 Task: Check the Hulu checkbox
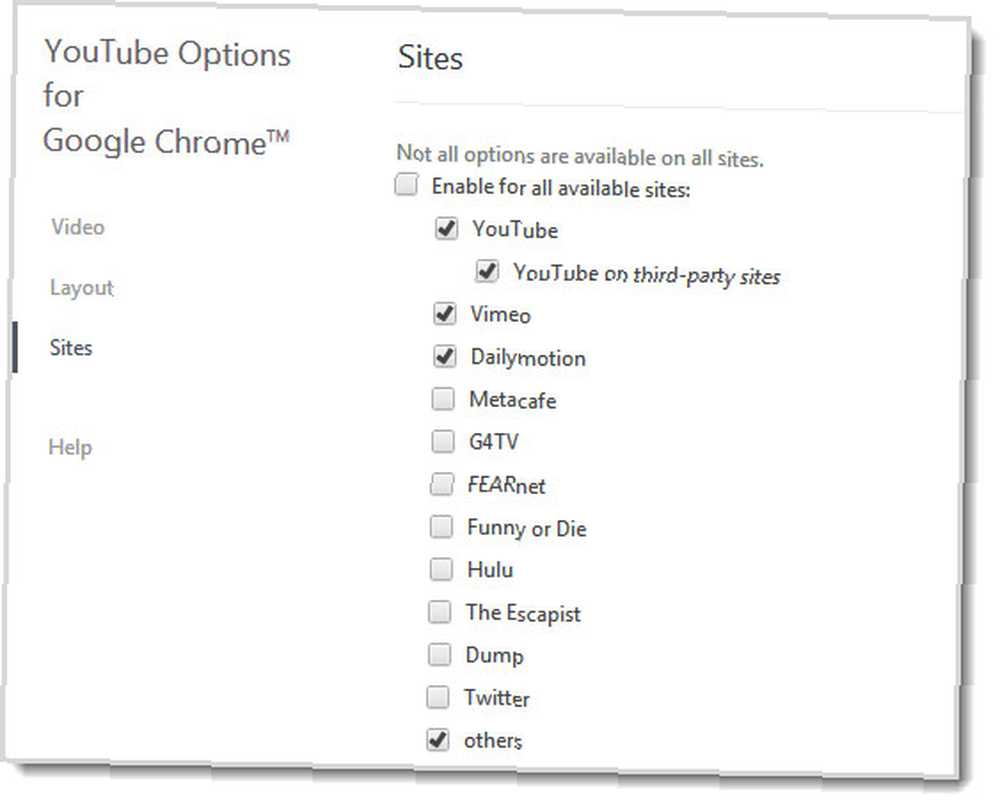(441, 569)
